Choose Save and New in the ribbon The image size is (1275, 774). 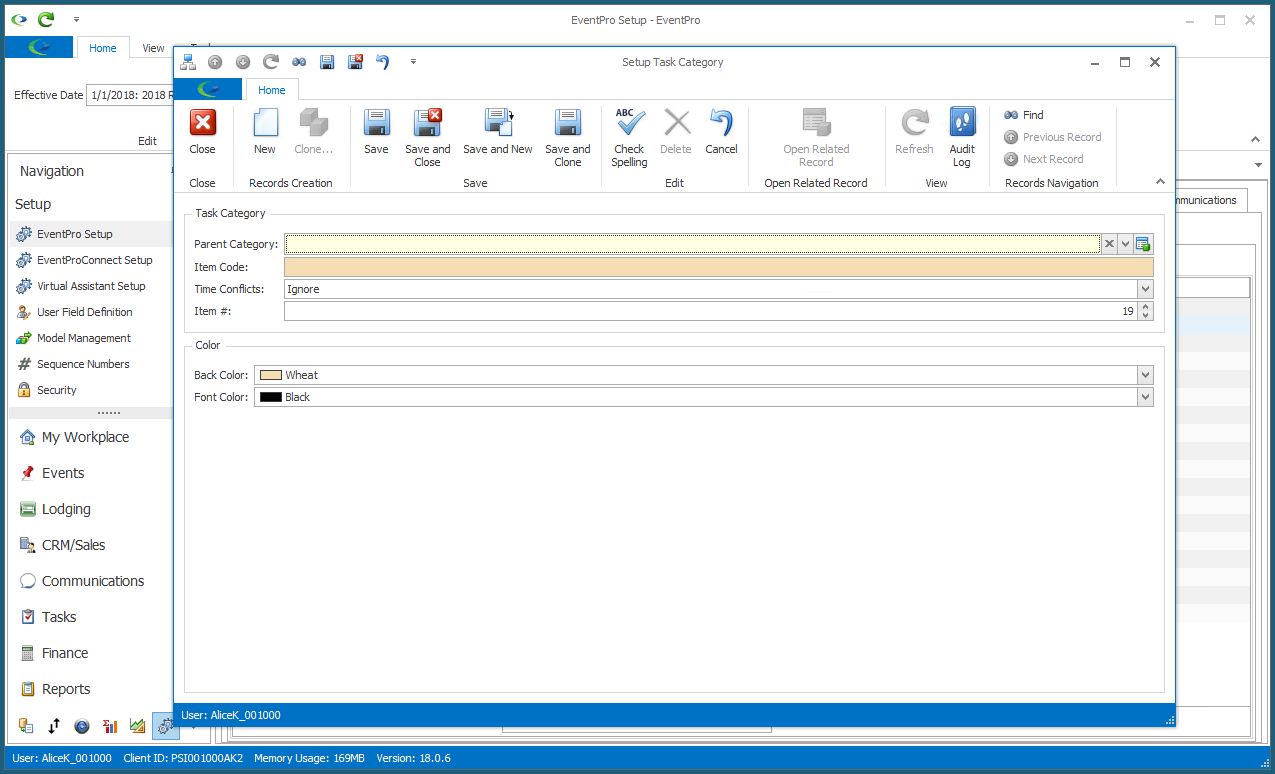click(x=498, y=133)
